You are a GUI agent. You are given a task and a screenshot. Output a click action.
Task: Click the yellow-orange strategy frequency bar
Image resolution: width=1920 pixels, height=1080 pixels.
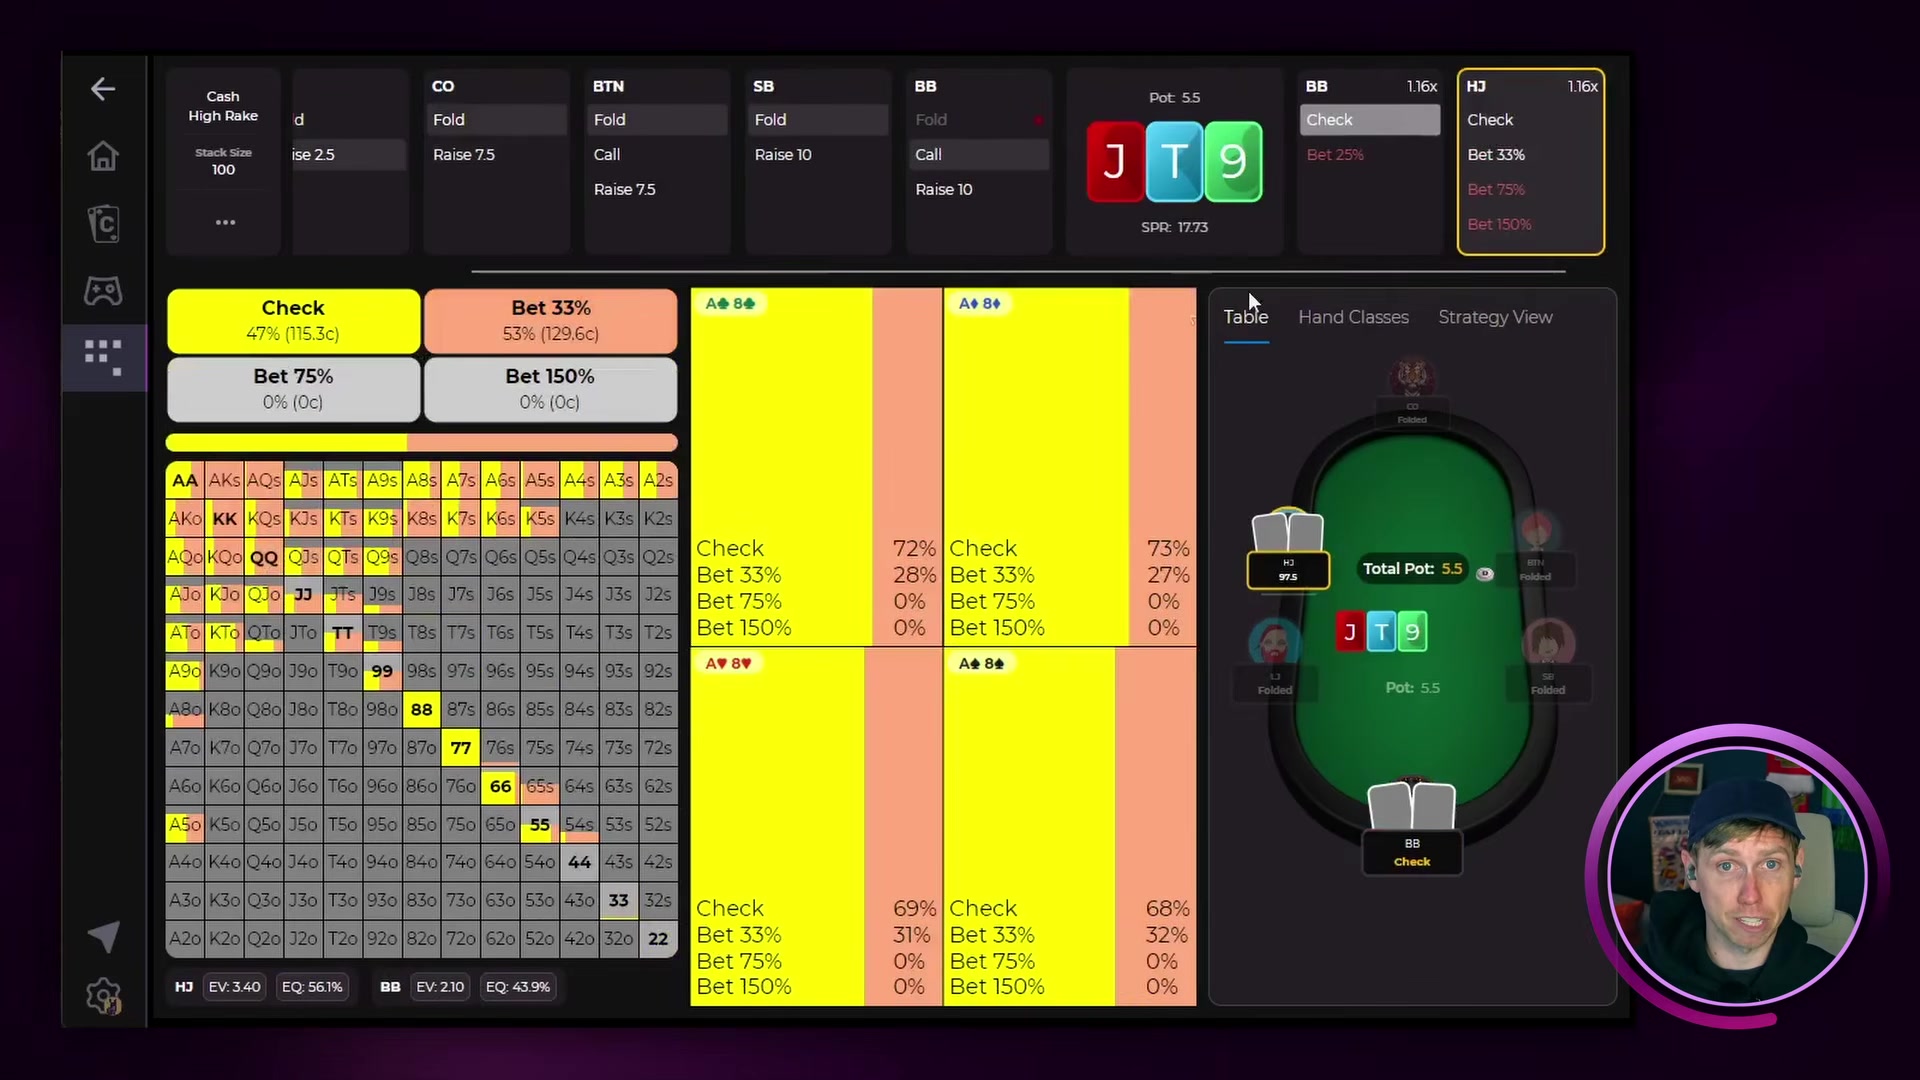421,442
